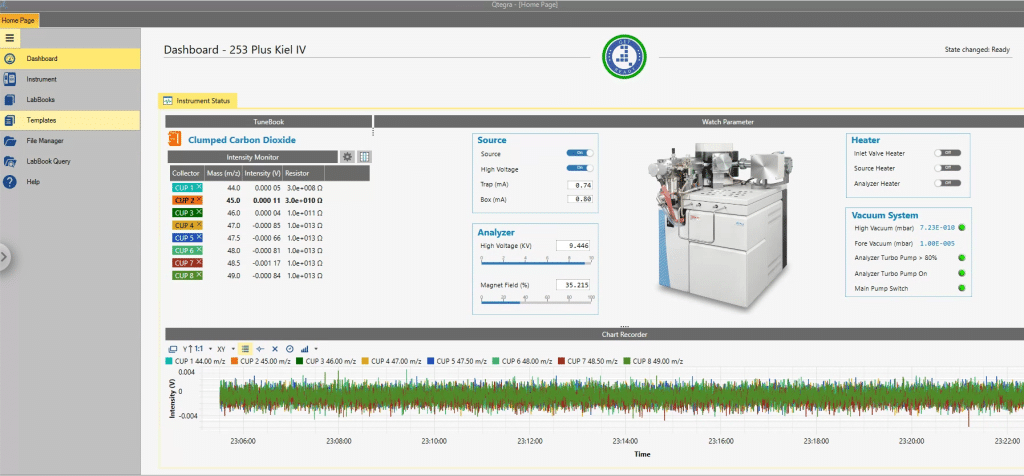
Task: Click the Templates sidebar icon
Action: click(10, 120)
